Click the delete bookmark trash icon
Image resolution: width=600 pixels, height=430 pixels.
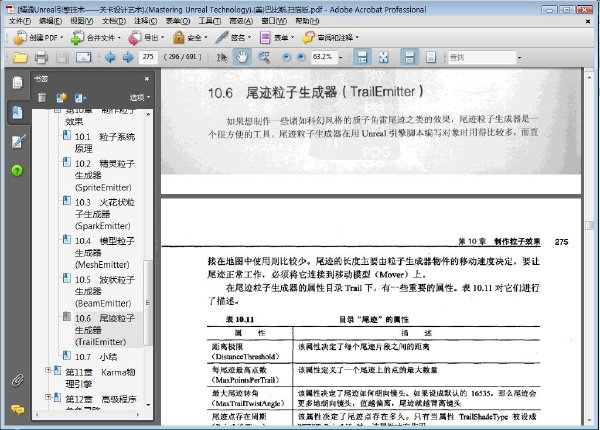[x=42, y=98]
